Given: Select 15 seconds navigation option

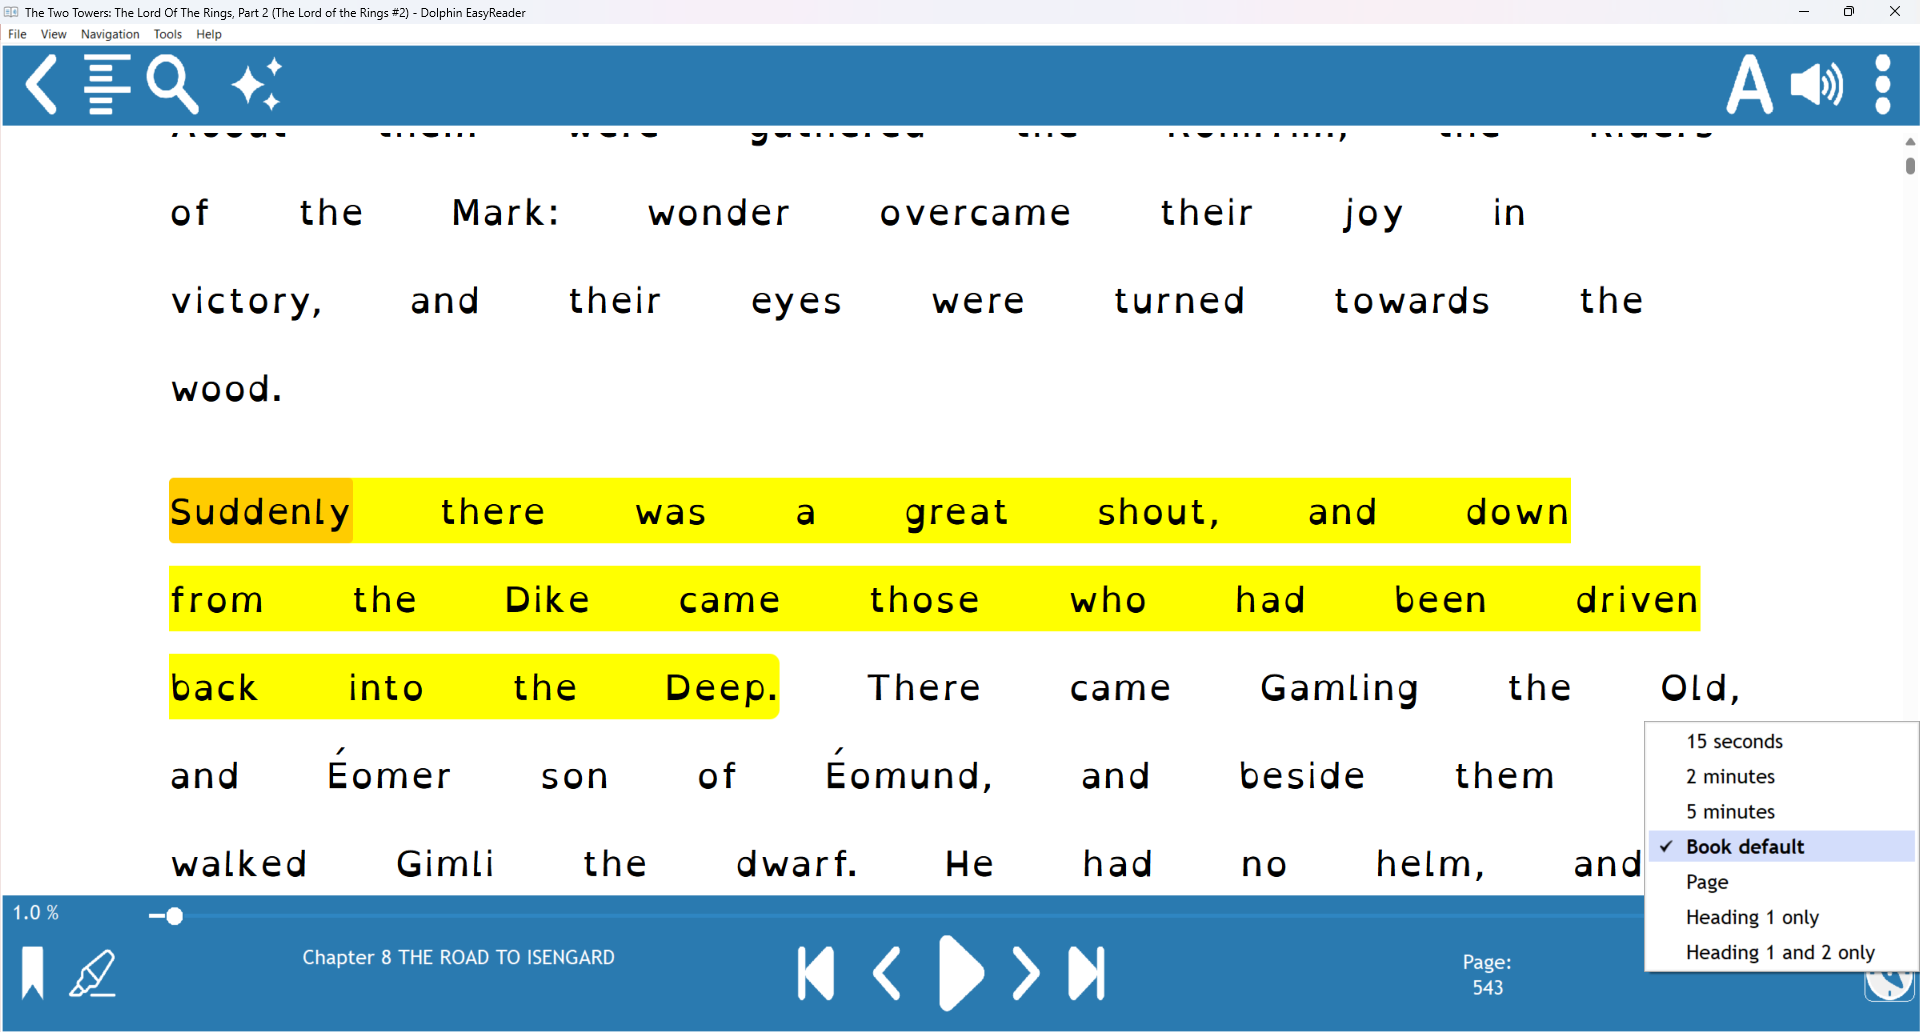Looking at the screenshot, I should (1781, 741).
